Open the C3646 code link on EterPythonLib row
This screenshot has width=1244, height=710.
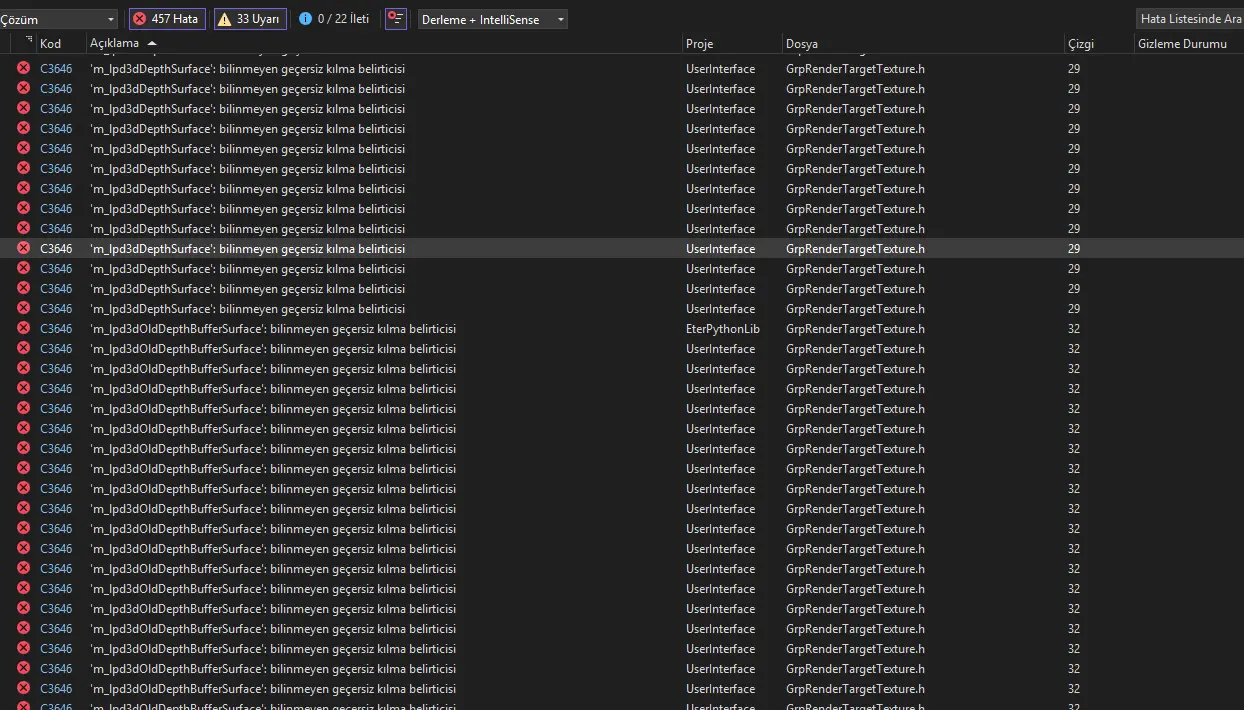(56, 328)
